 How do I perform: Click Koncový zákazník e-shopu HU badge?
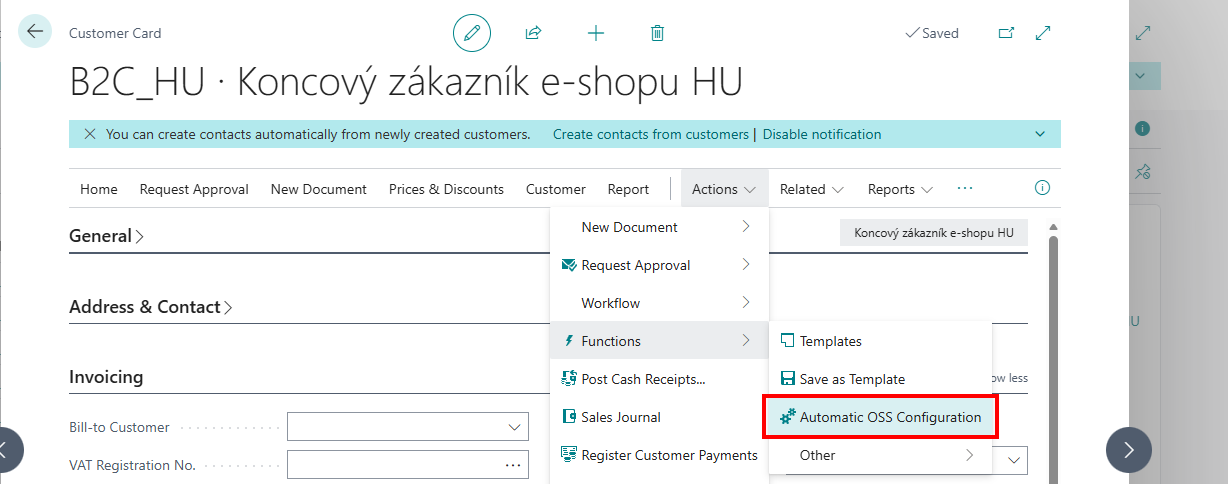(934, 233)
